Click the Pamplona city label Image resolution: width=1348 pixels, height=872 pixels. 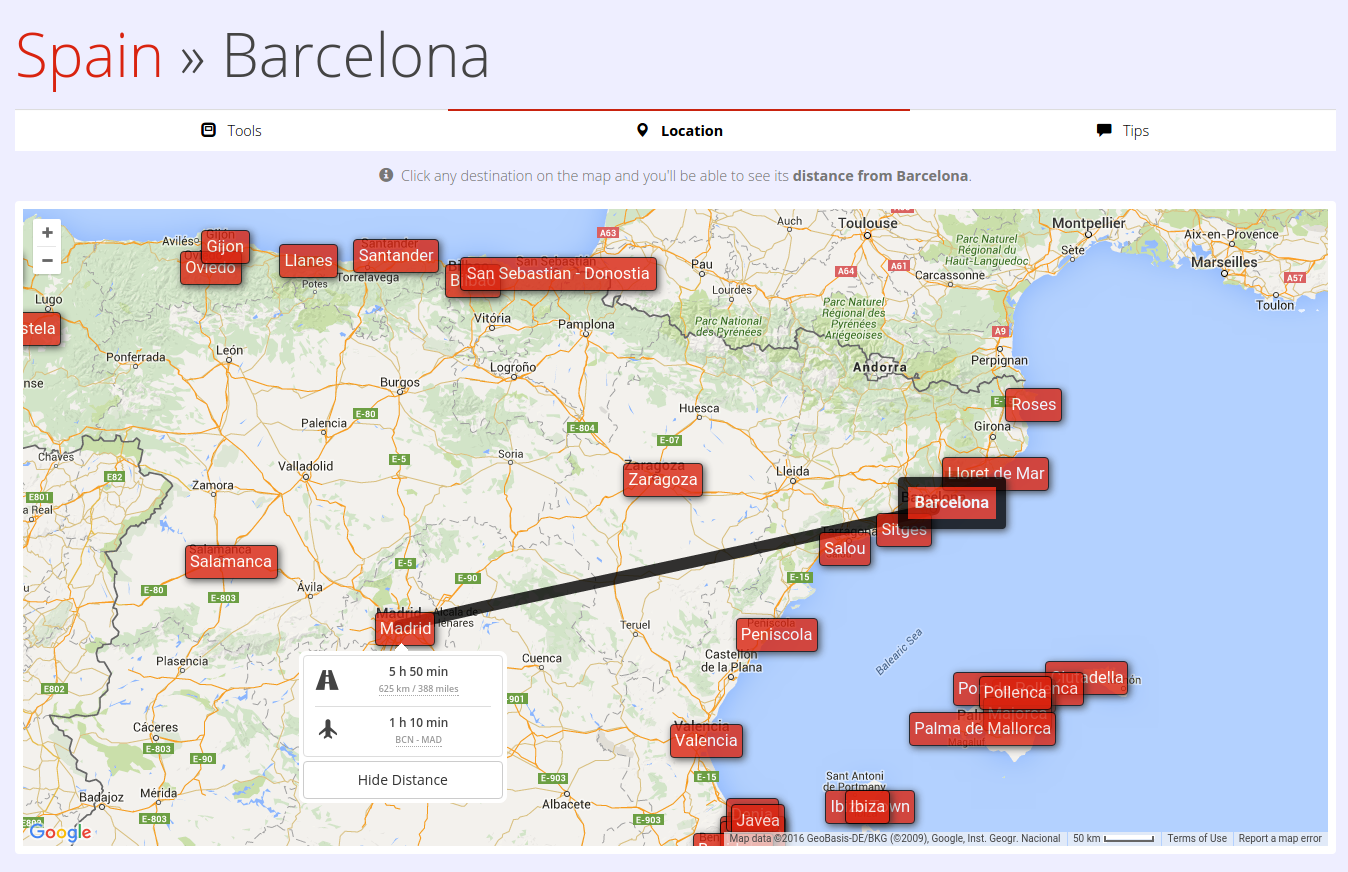[x=586, y=324]
